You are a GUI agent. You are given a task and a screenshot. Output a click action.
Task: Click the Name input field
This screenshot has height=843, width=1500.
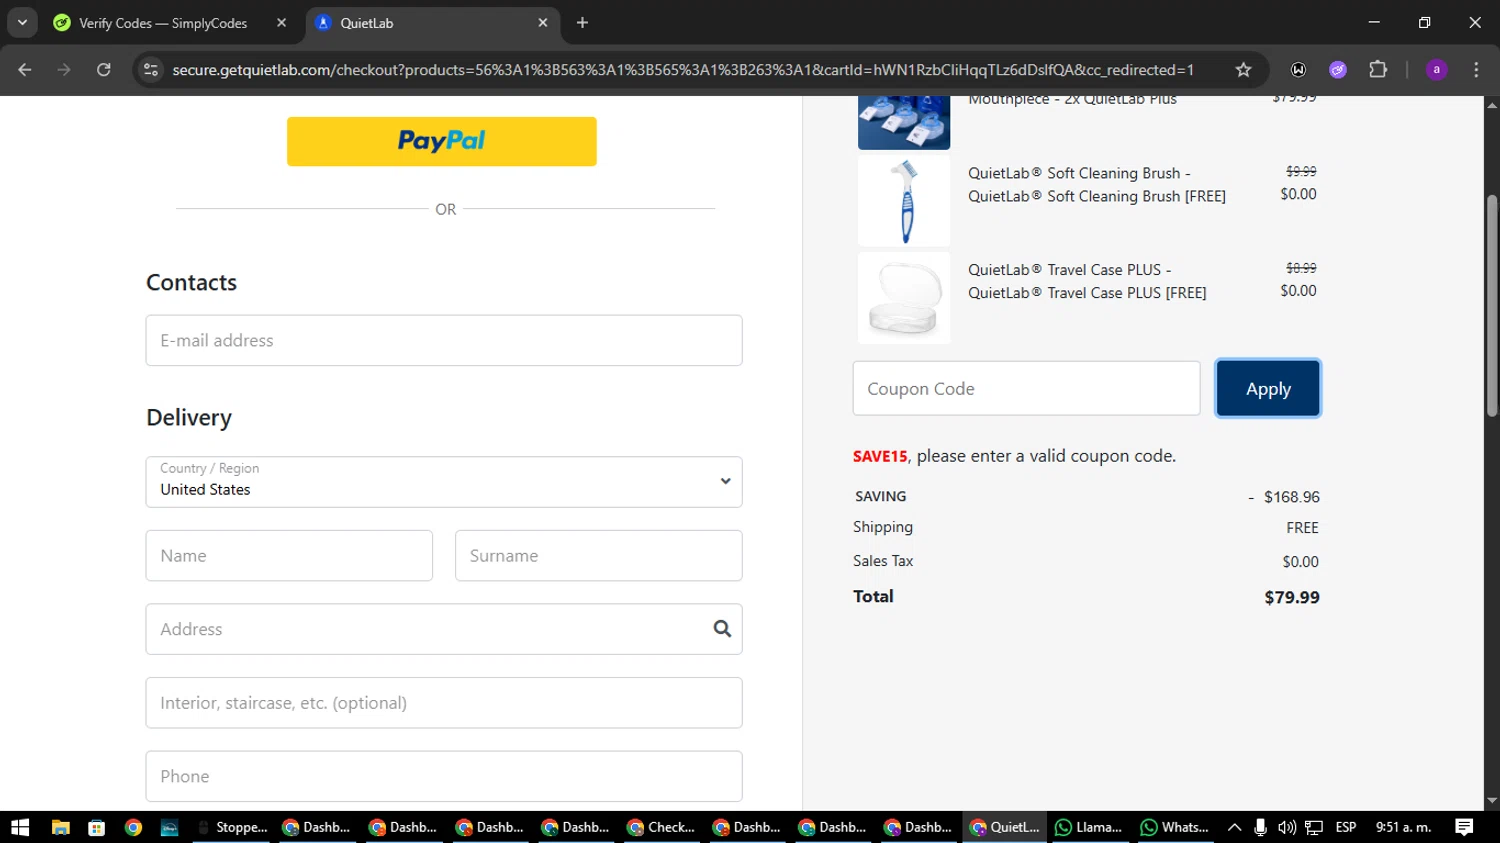tap(289, 555)
